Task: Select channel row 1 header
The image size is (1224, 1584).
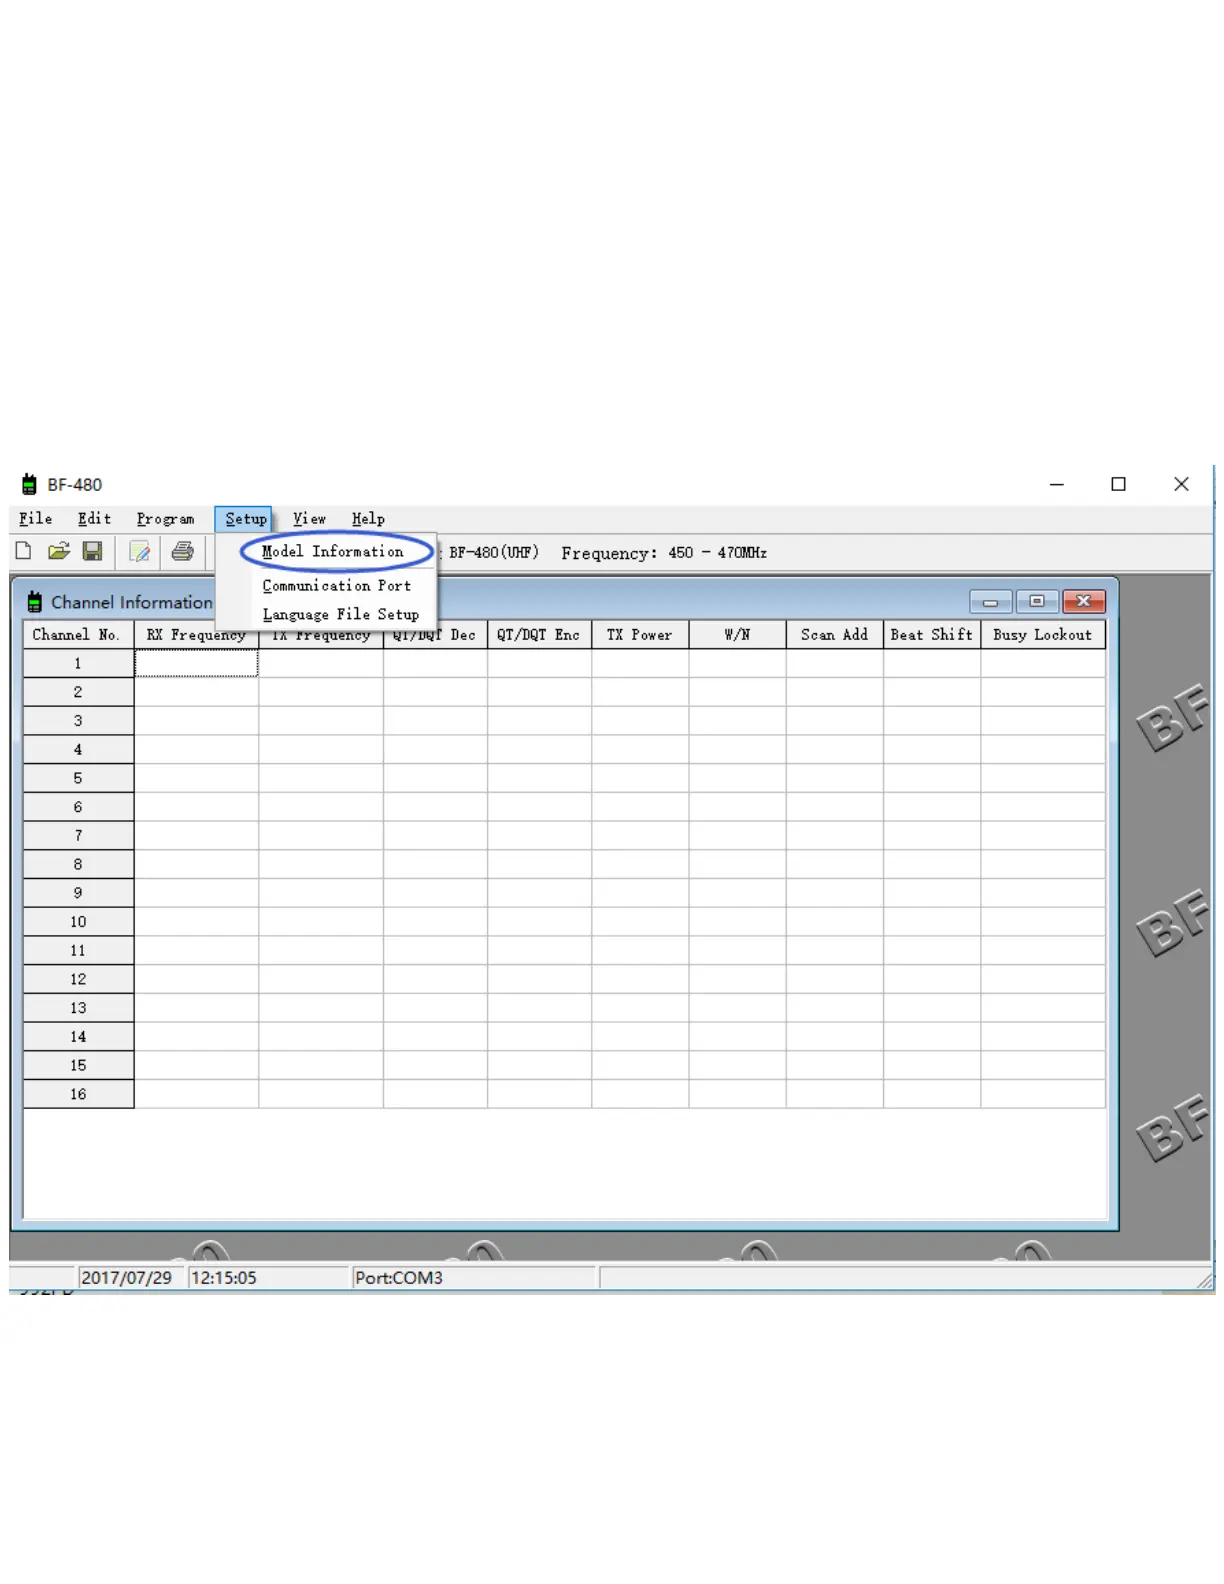Action: (x=78, y=663)
